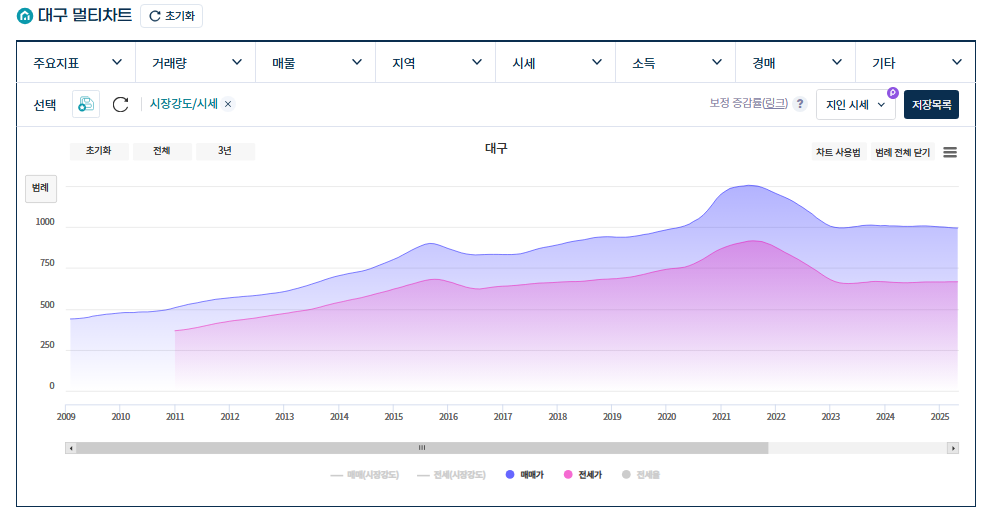
Task: Open the 지인 시세 dropdown
Action: [x=855, y=104]
